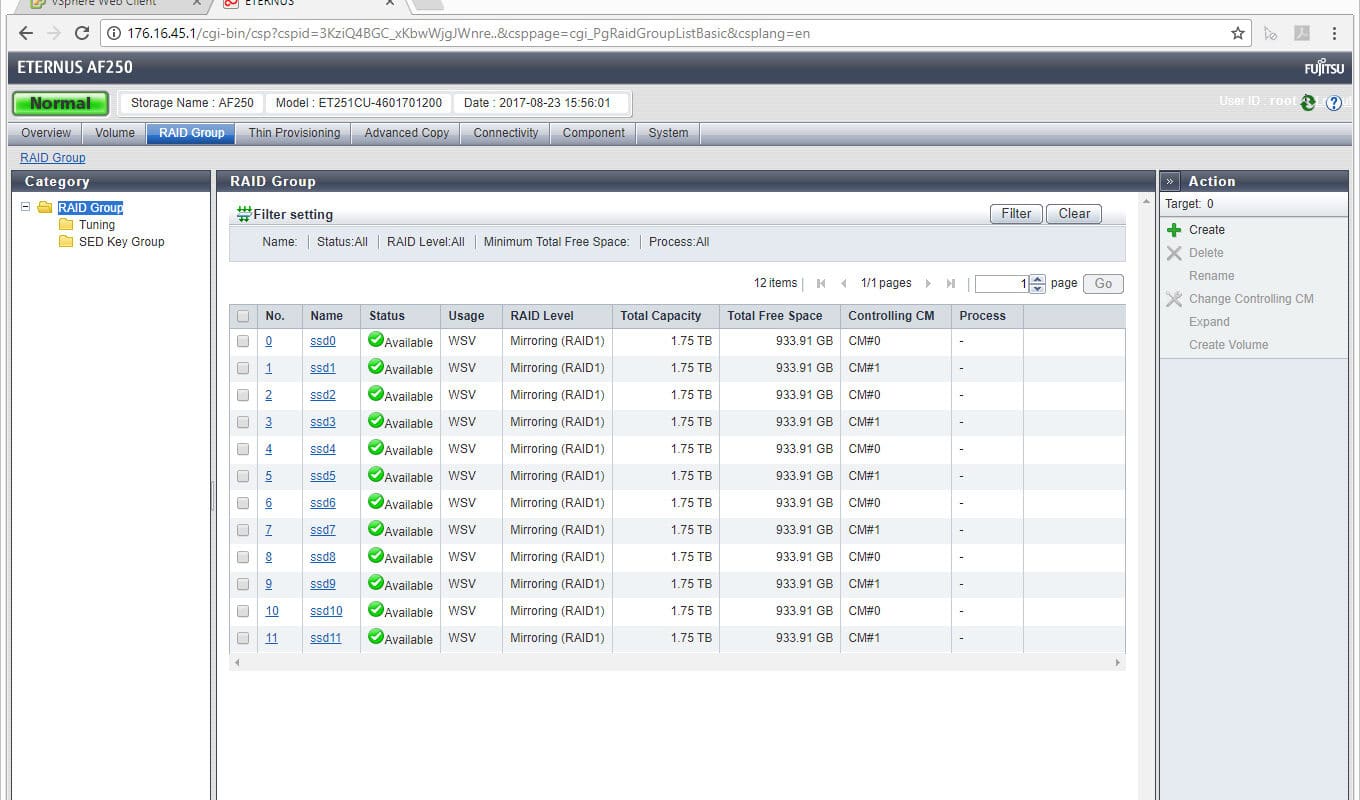
Task: Click the Filter setting icon
Action: click(244, 214)
